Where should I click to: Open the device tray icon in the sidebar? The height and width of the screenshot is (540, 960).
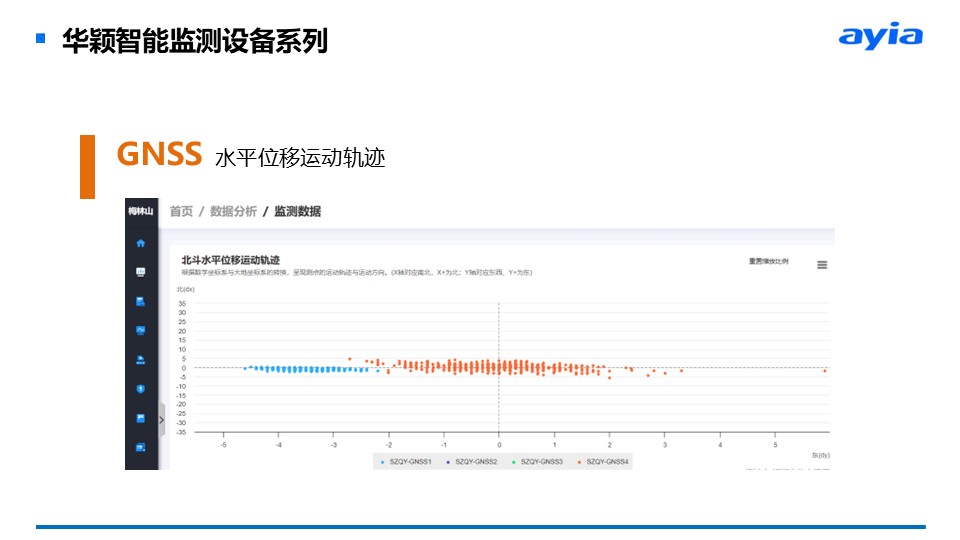(141, 359)
